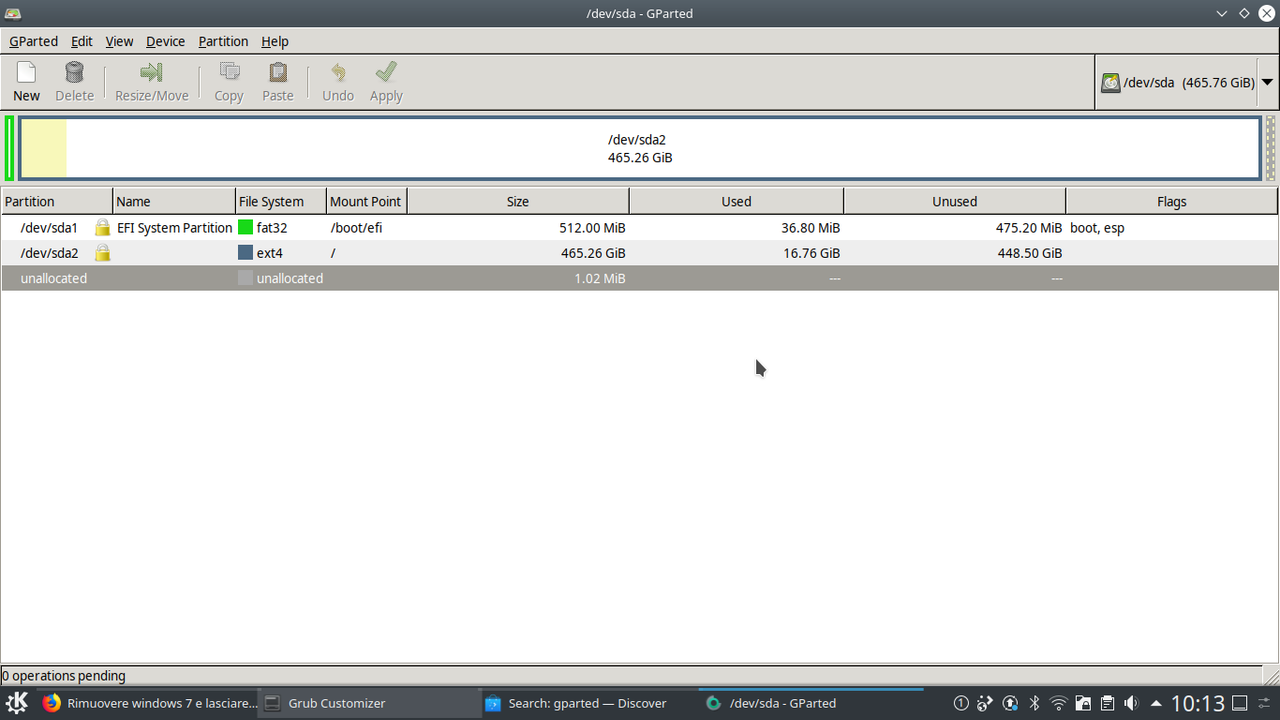This screenshot has height=720, width=1280.
Task: Click the locked folder (Vaults) tray icon
Action: pos(1083,703)
